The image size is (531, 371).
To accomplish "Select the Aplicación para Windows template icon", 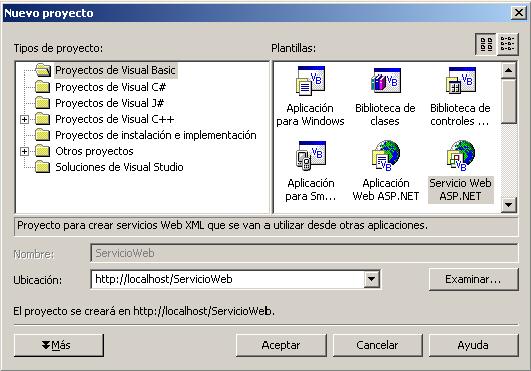I will pos(310,81).
